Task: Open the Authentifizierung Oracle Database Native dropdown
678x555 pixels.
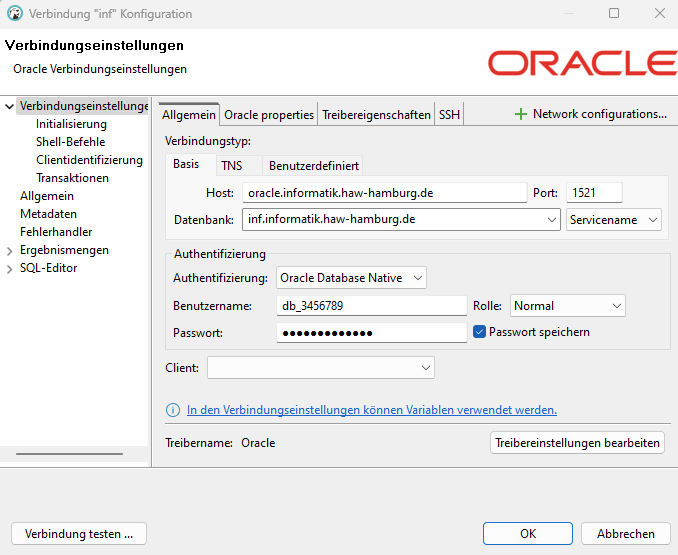Action: pyautogui.click(x=351, y=278)
